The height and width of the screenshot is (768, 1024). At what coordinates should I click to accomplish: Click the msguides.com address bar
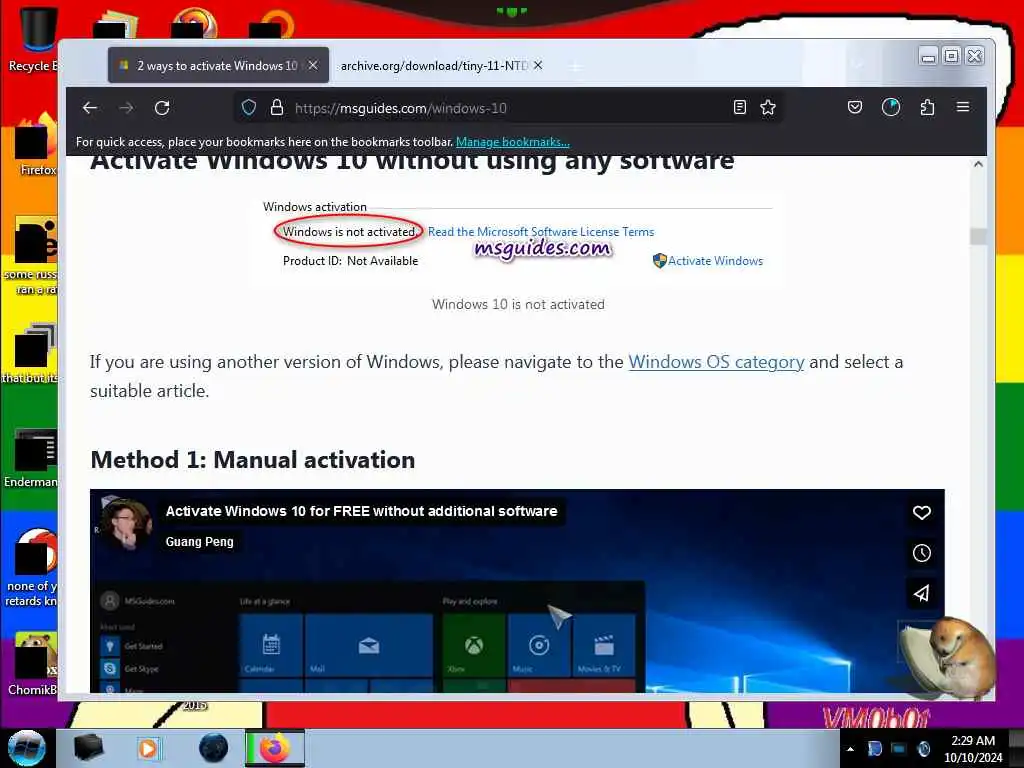[509, 108]
